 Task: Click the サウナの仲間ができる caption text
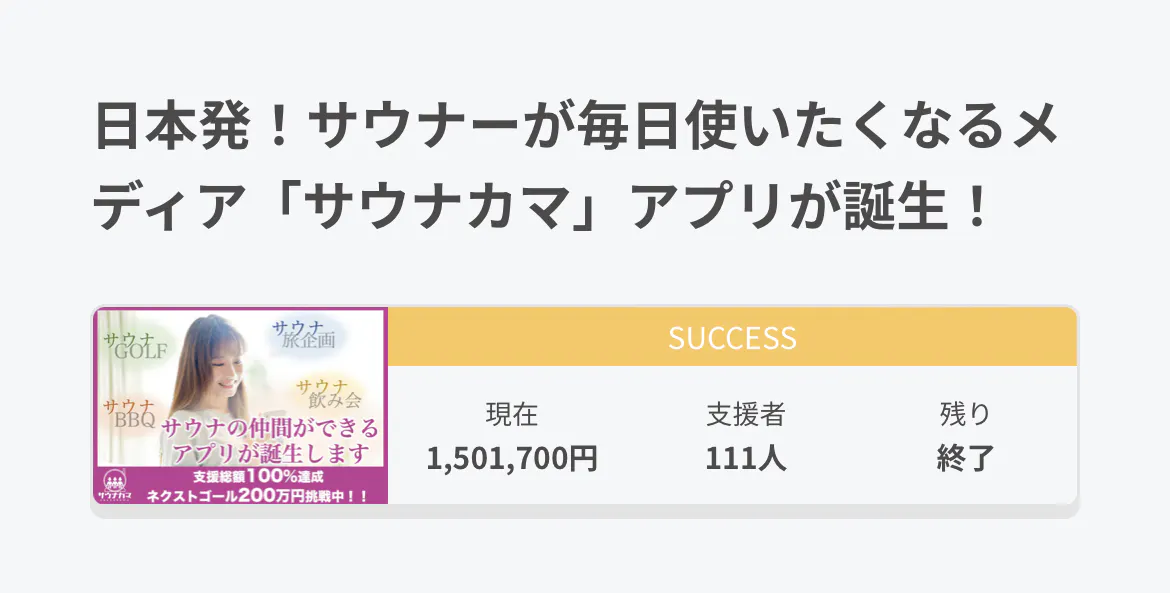(x=270, y=428)
